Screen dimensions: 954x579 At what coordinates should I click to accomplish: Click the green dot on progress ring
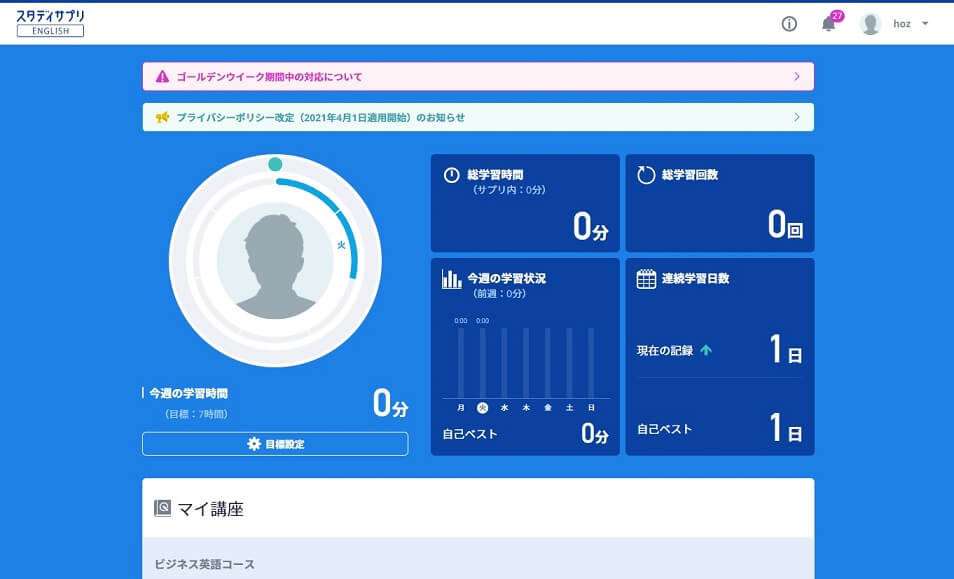coord(275,164)
